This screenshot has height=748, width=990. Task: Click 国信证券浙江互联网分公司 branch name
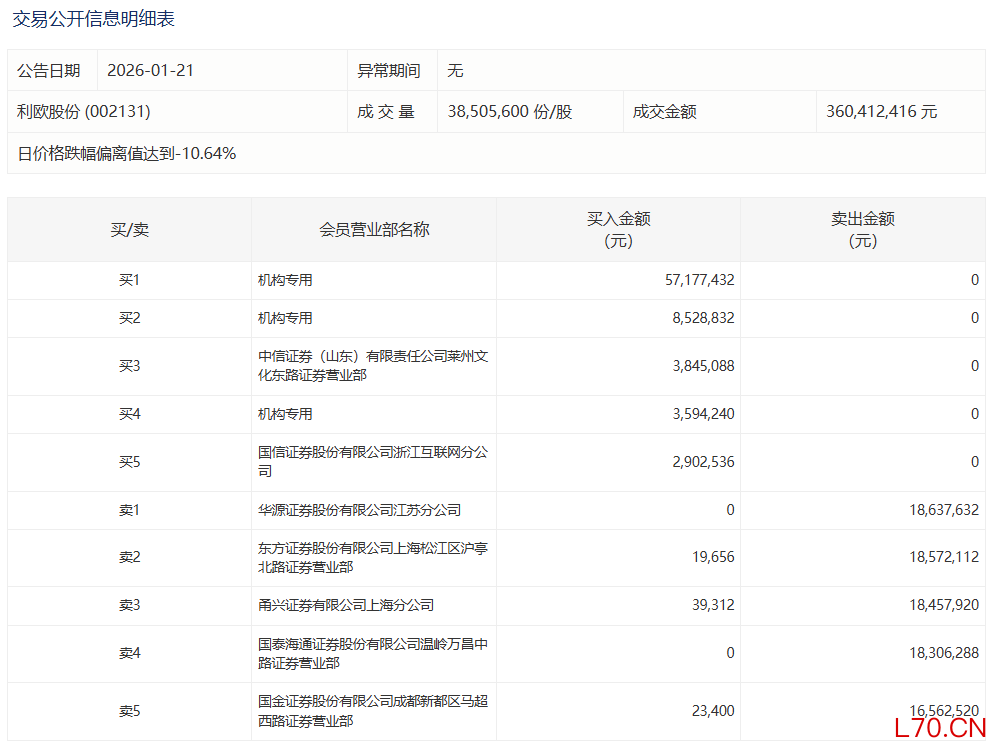click(372, 462)
